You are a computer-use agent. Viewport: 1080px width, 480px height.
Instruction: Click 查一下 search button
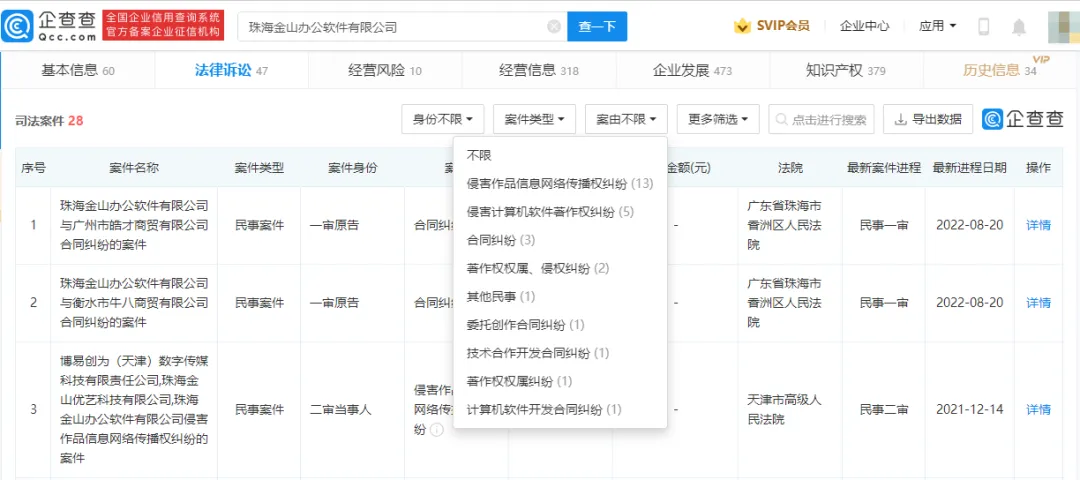(597, 27)
